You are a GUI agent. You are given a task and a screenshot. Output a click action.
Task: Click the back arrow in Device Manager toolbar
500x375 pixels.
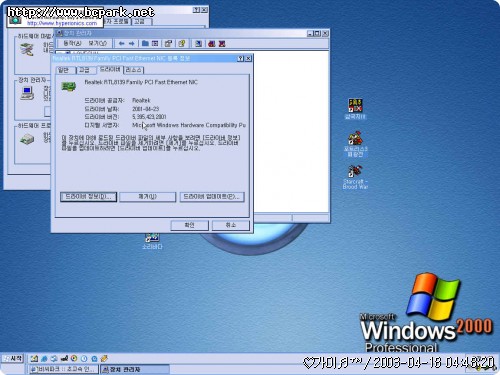[x=122, y=43]
